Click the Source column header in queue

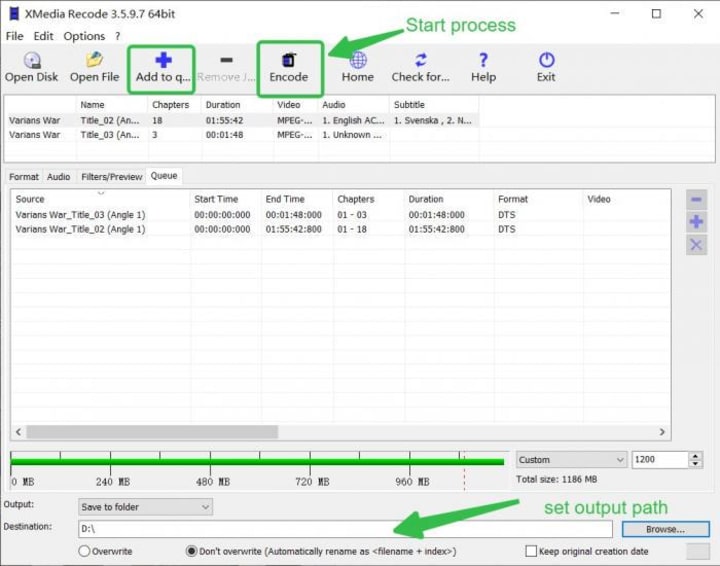tap(100, 199)
